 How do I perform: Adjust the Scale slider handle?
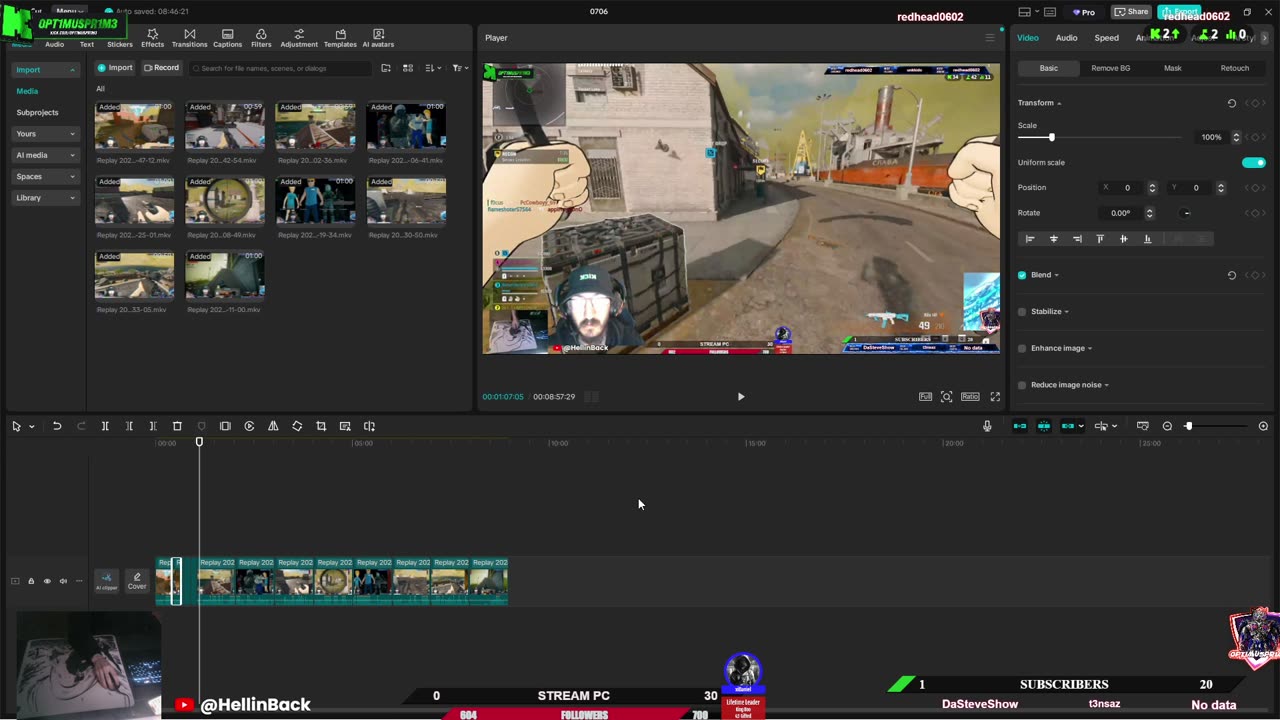[x=1051, y=137]
